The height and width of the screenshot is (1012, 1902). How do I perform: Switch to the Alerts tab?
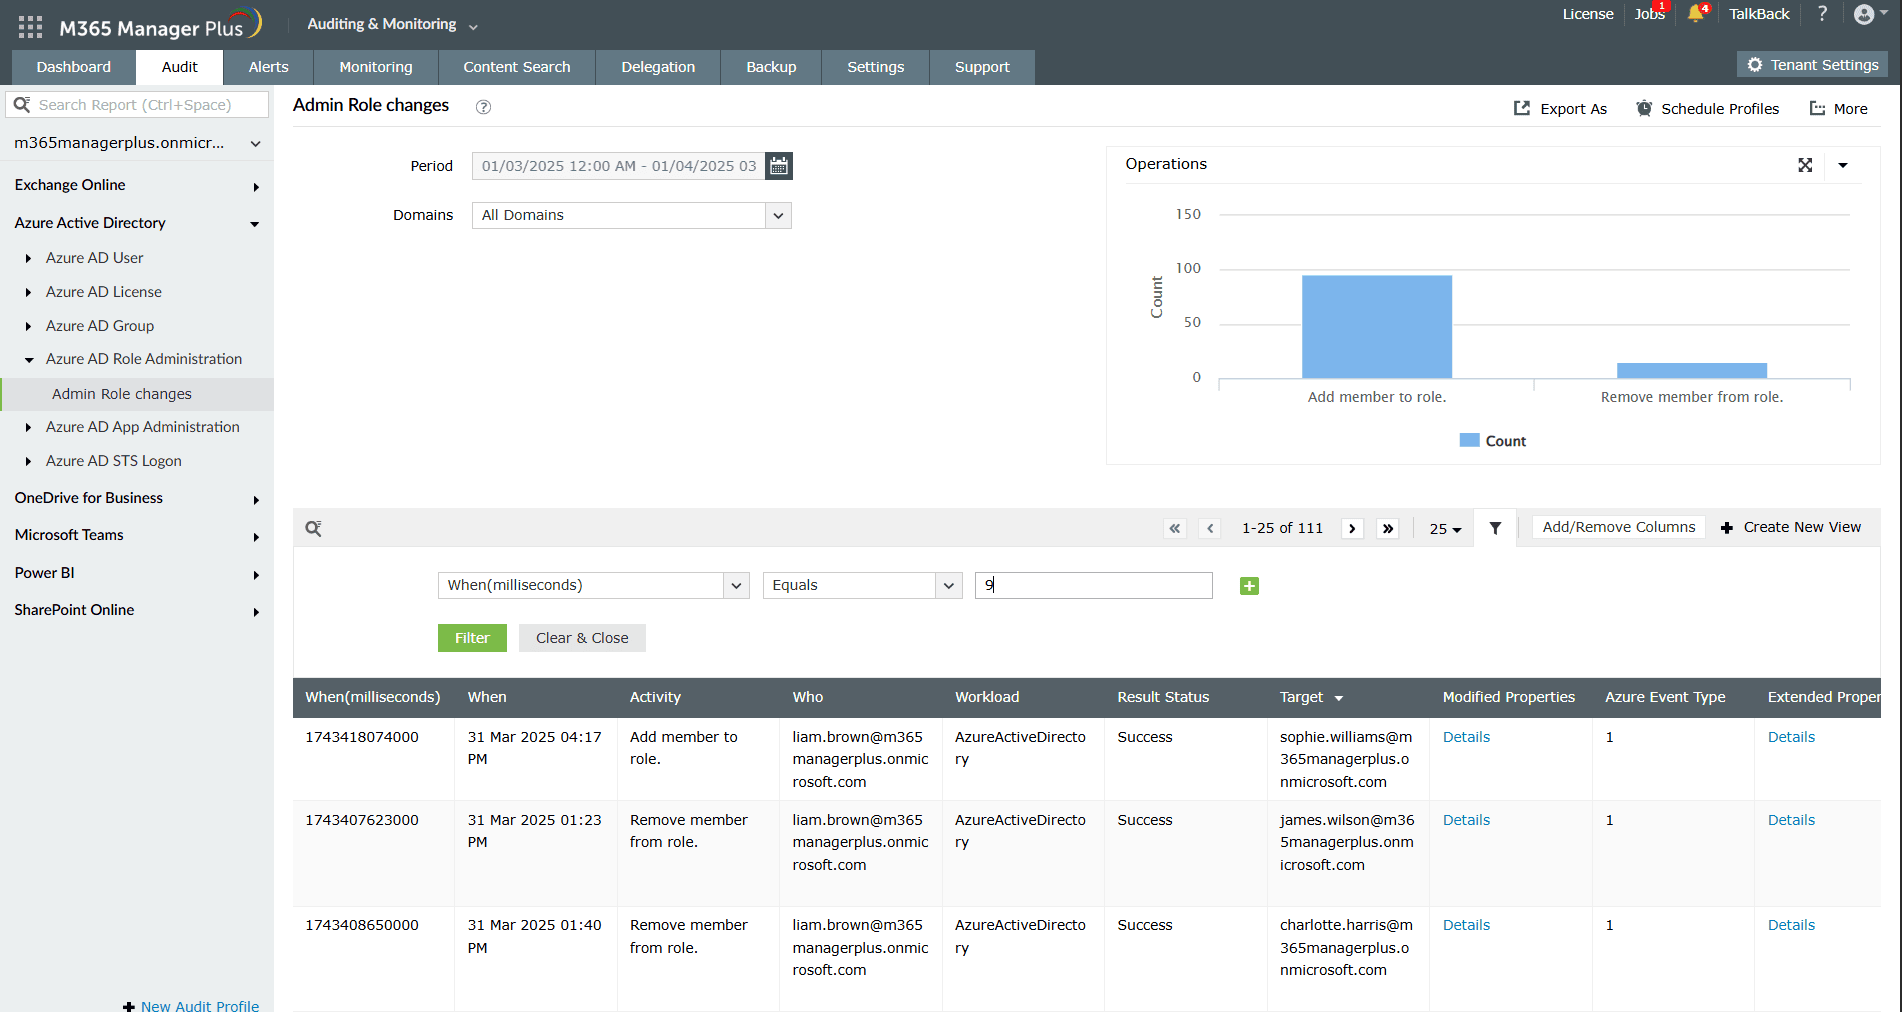click(267, 67)
